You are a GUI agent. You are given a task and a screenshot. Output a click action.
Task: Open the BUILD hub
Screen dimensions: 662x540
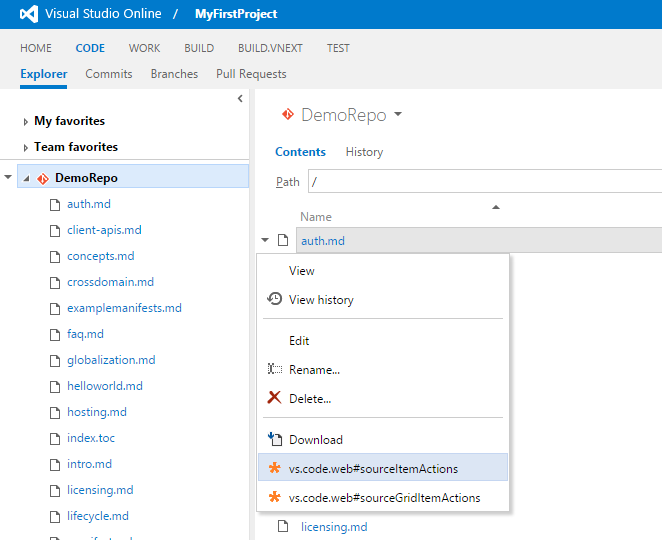[199, 48]
